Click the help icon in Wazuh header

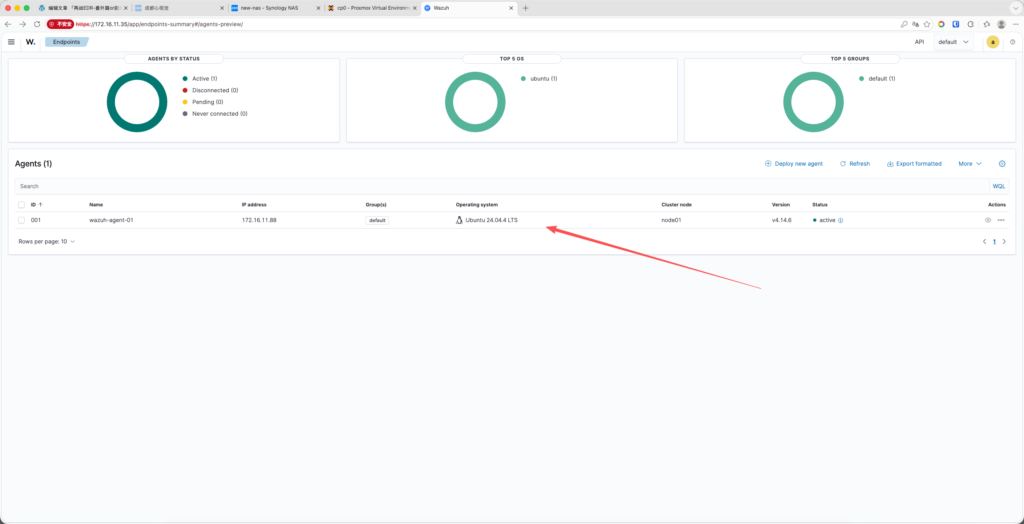point(1012,42)
